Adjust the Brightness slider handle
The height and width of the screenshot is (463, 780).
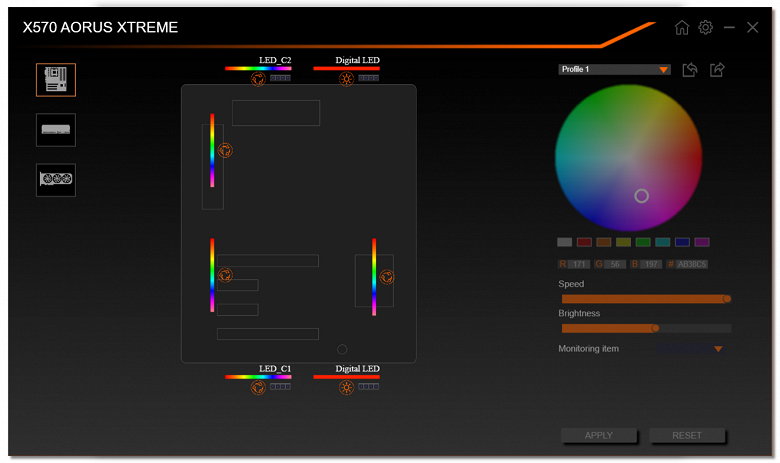tap(655, 328)
